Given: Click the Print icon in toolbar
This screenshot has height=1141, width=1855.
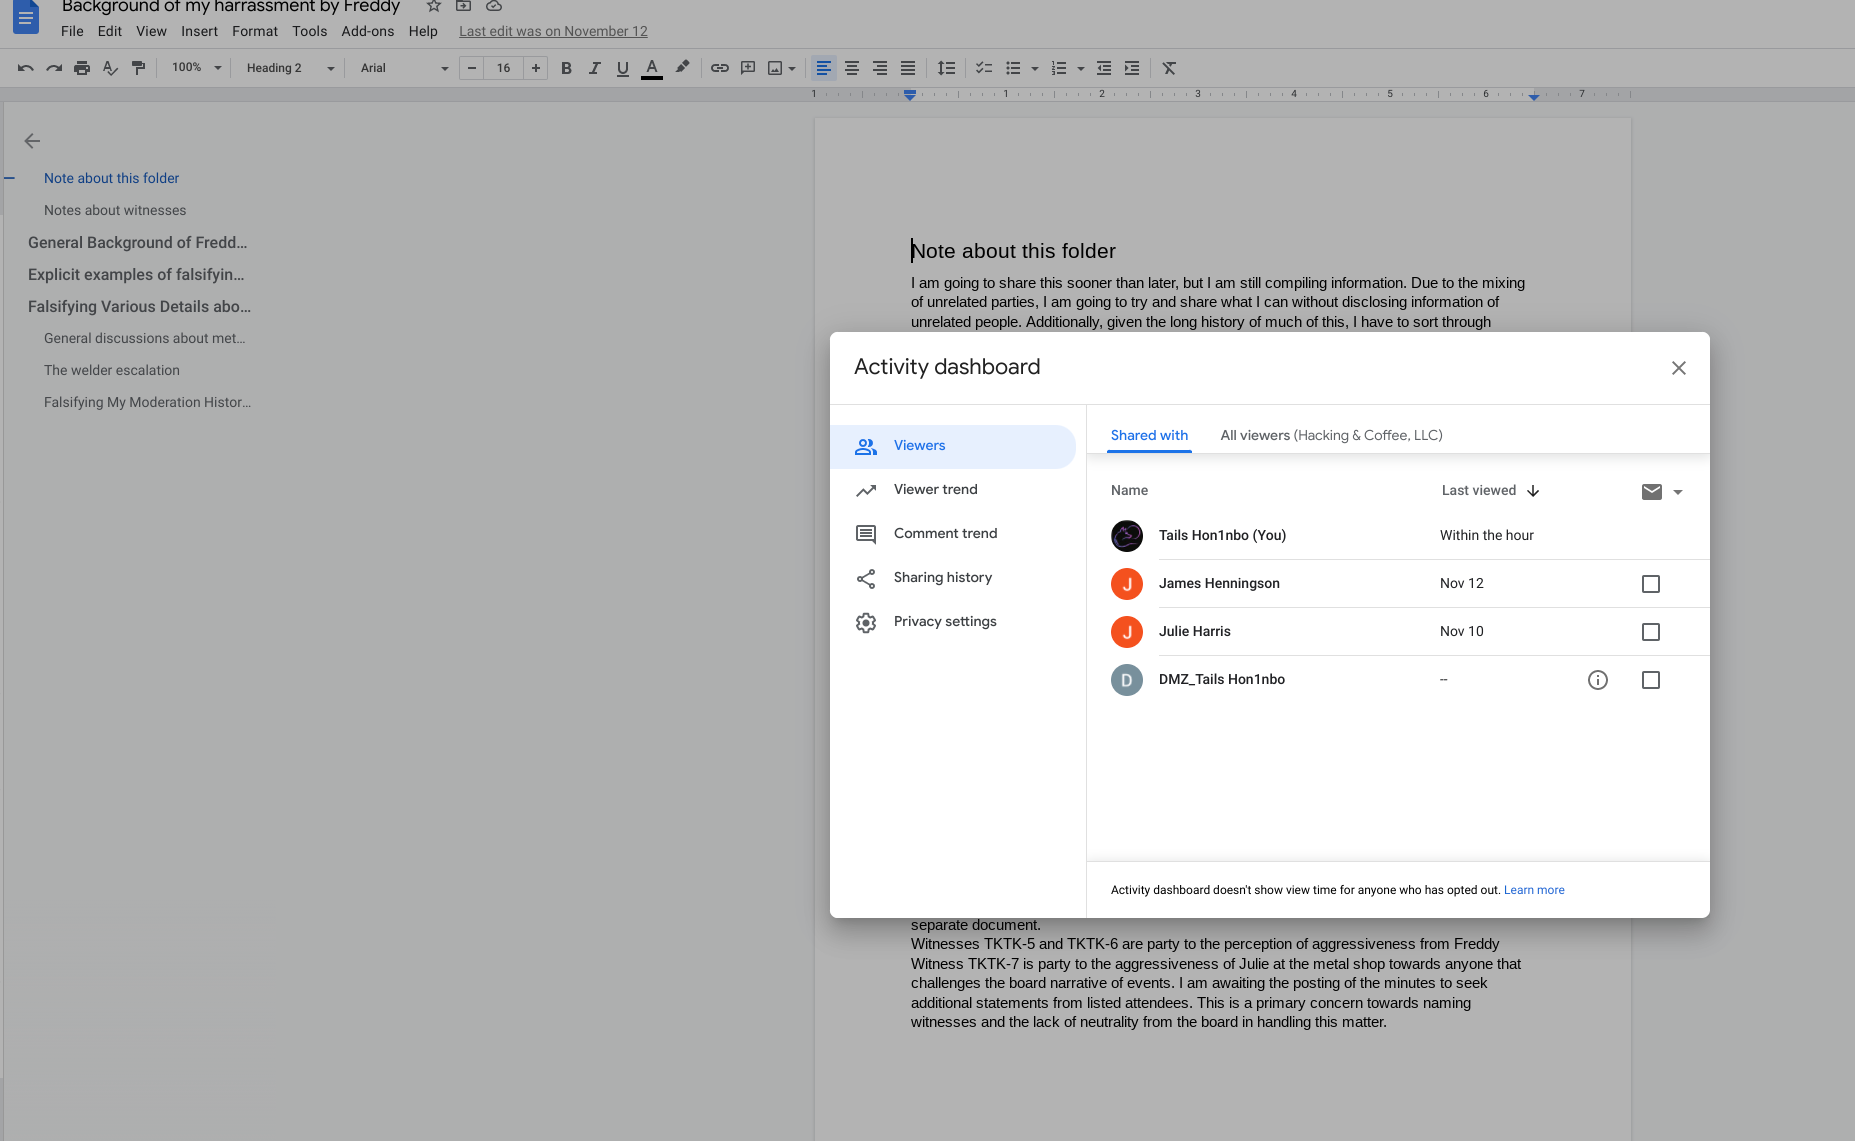Looking at the screenshot, I should pyautogui.click(x=82, y=68).
